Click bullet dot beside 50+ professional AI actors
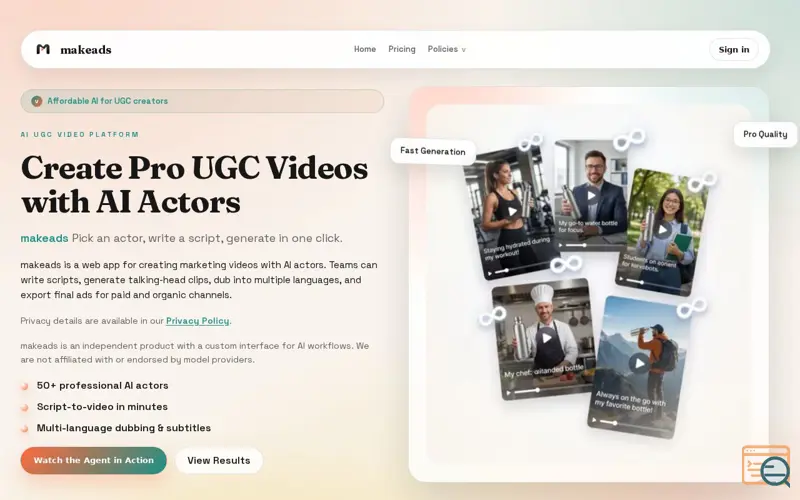The height and width of the screenshot is (500, 800). click(24, 386)
